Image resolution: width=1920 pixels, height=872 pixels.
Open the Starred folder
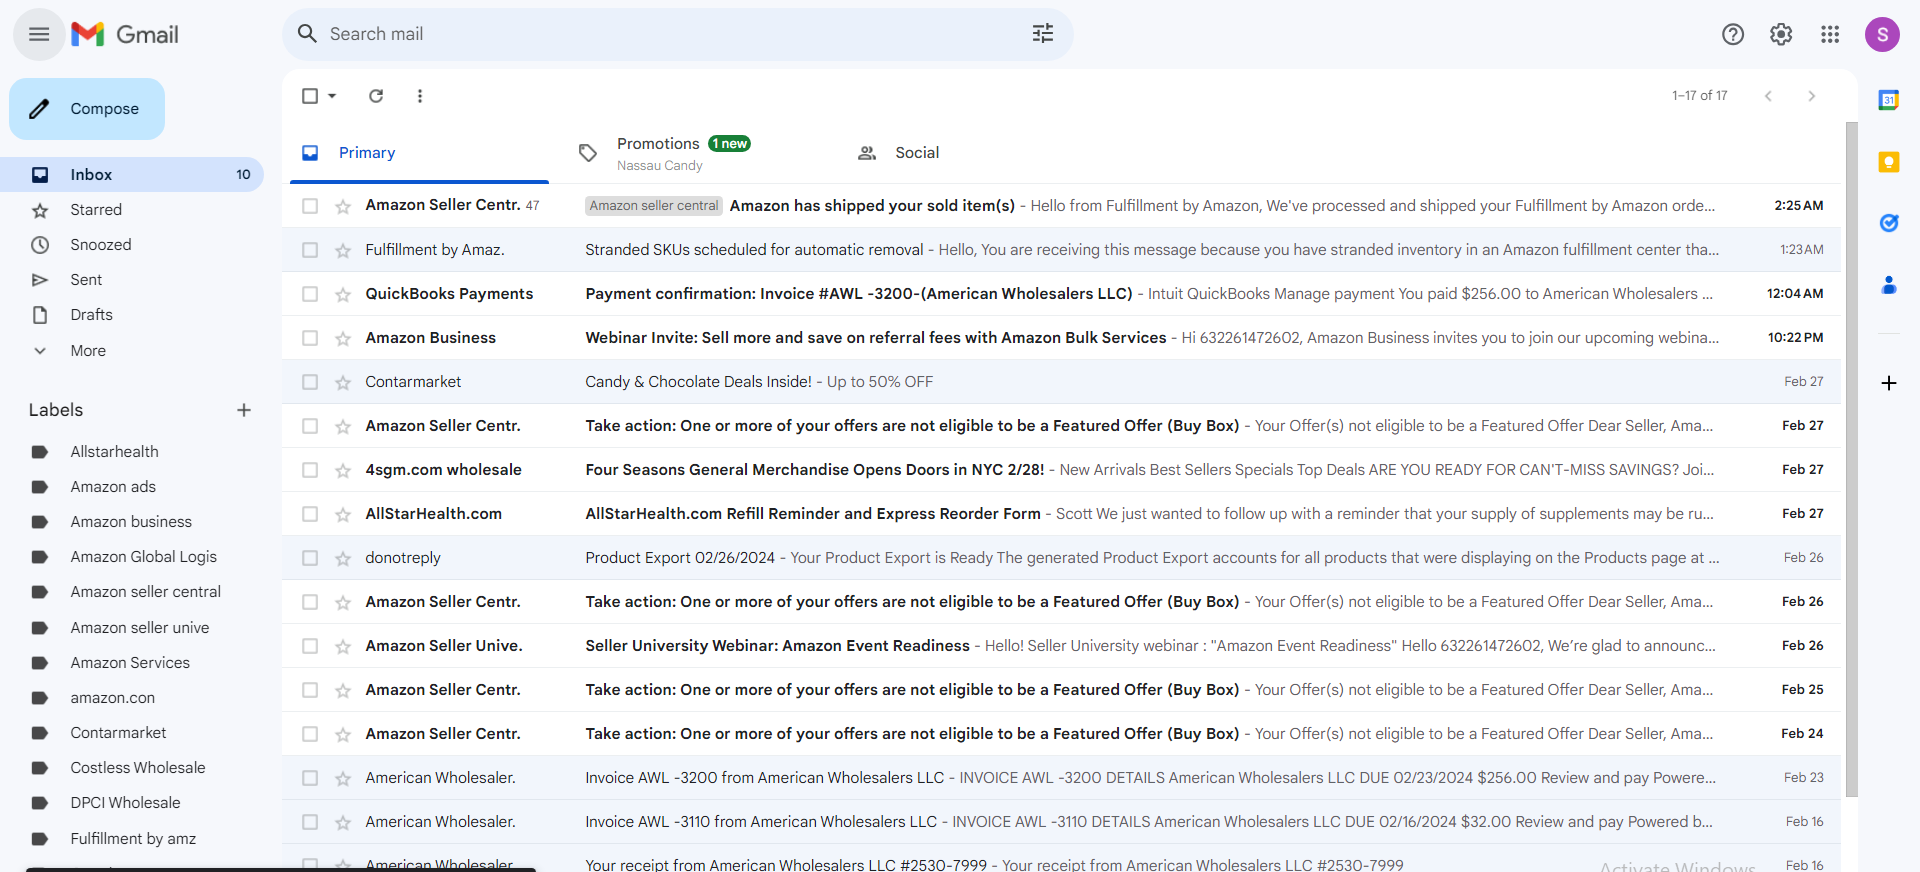click(132, 210)
